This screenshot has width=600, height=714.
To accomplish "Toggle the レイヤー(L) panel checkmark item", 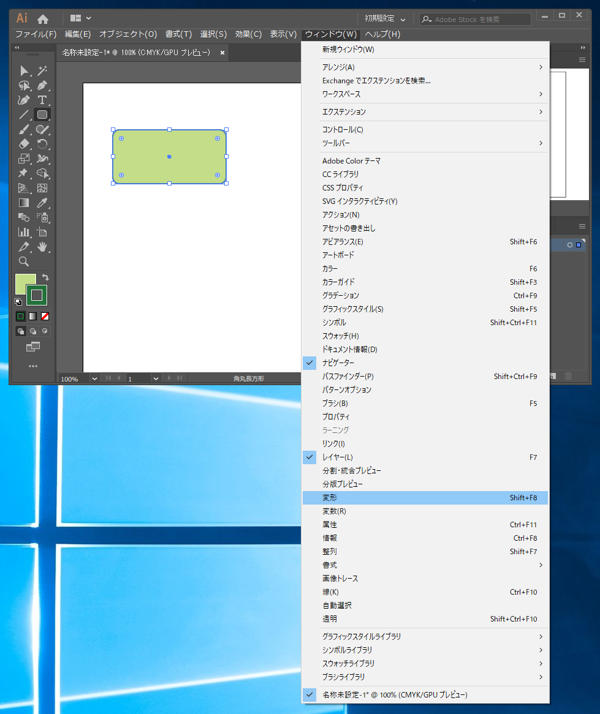I will tap(425, 457).
